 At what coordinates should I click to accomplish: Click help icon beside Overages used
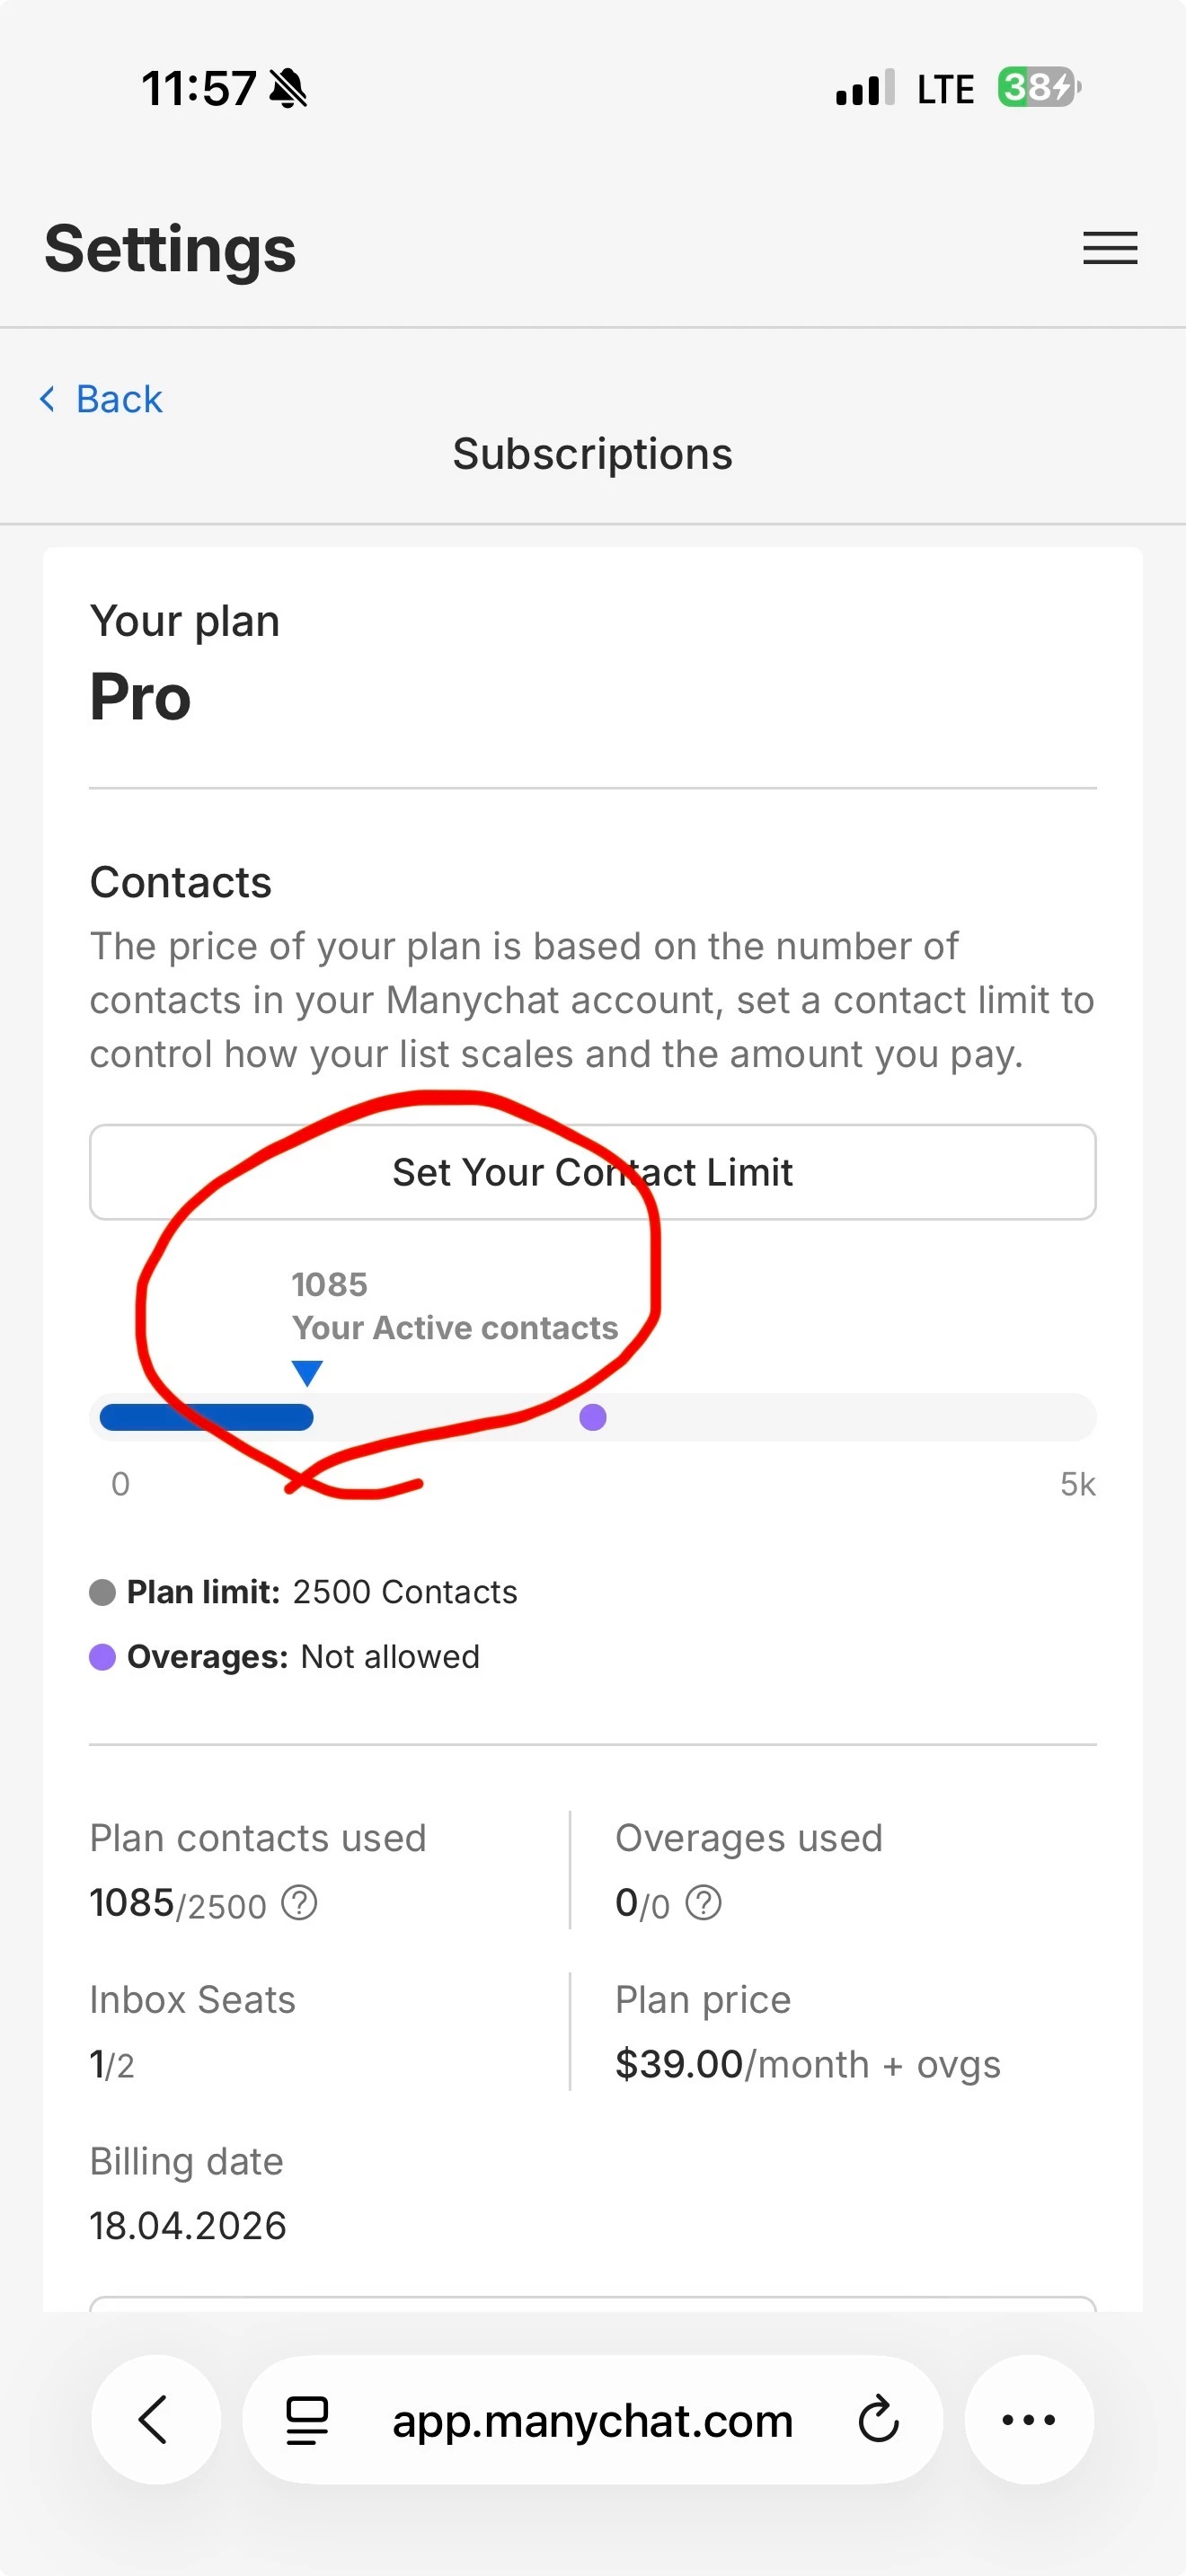click(x=704, y=1903)
